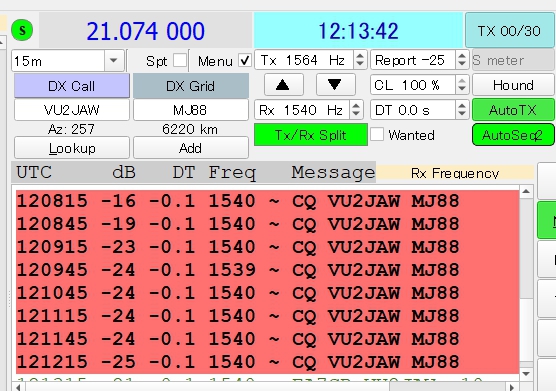Select the 120845 -19 decode row
Viewport: 556px width, 391px height.
point(268,224)
